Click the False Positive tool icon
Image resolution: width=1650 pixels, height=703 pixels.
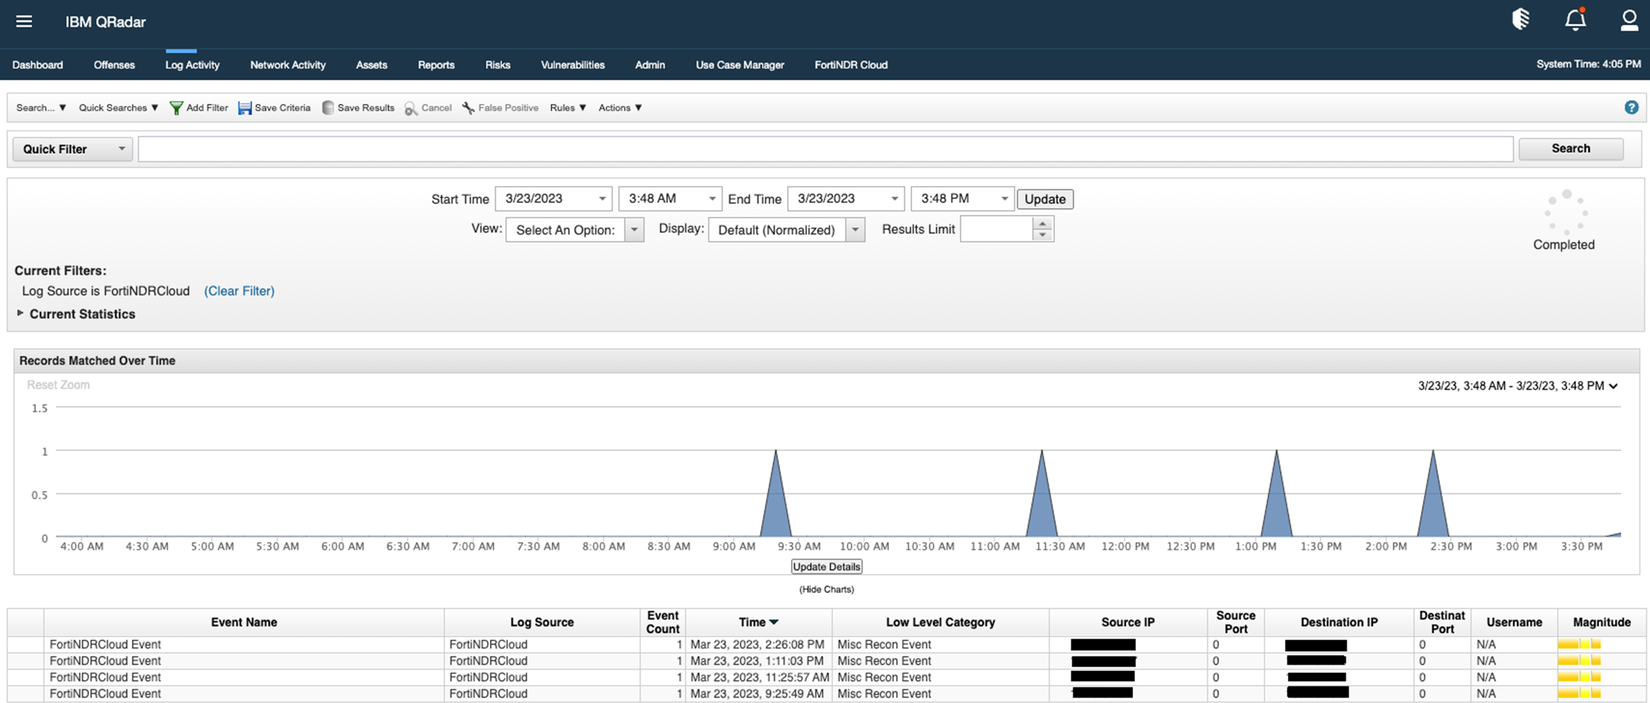(468, 108)
